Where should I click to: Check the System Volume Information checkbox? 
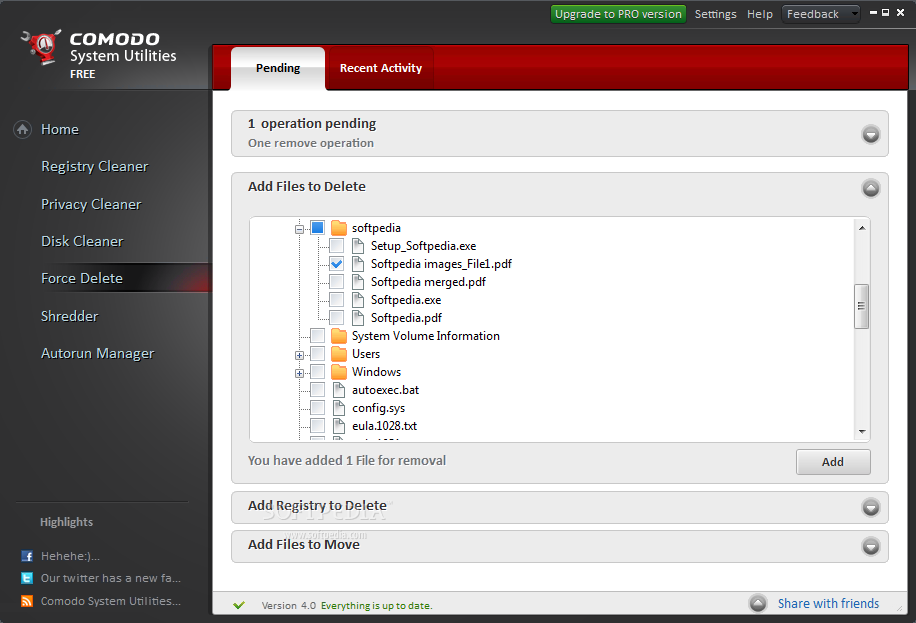(x=317, y=335)
